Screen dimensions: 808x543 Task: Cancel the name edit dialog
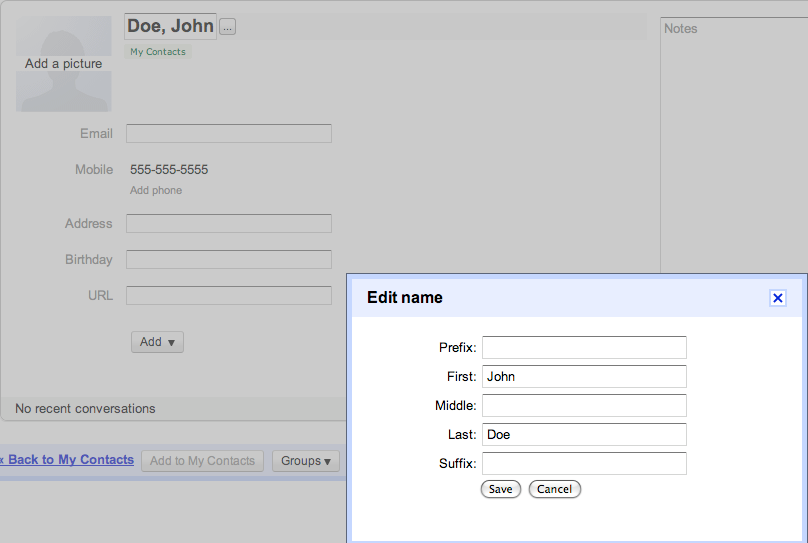point(554,489)
